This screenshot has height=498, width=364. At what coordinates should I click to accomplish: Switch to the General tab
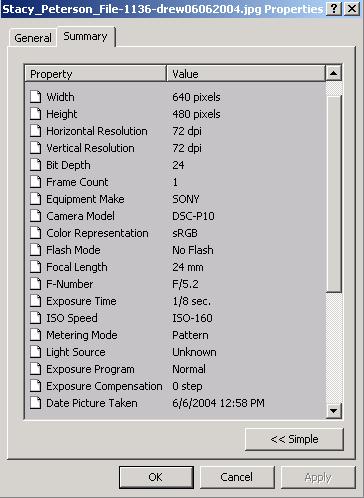coord(33,38)
